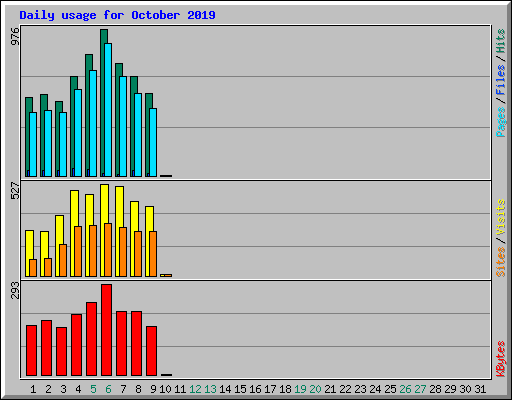The height and width of the screenshot is (400, 512).
Task: Click day 10 on the x-axis
Action: point(165,389)
